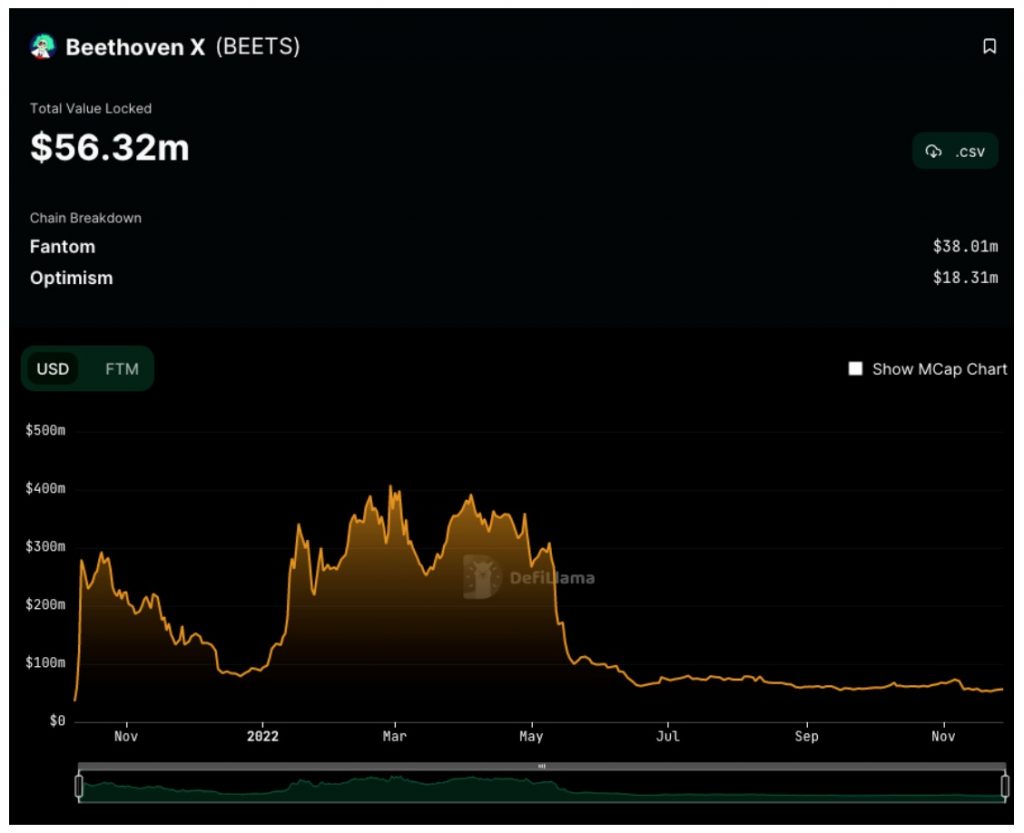Click the Mar x-axis label
The width and height of the screenshot is (1024, 833).
click(x=394, y=736)
